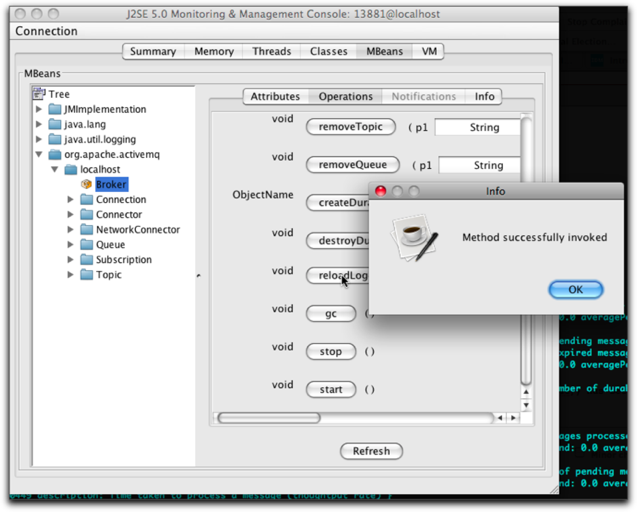Click the NetworkConnector folder icon

86,230
